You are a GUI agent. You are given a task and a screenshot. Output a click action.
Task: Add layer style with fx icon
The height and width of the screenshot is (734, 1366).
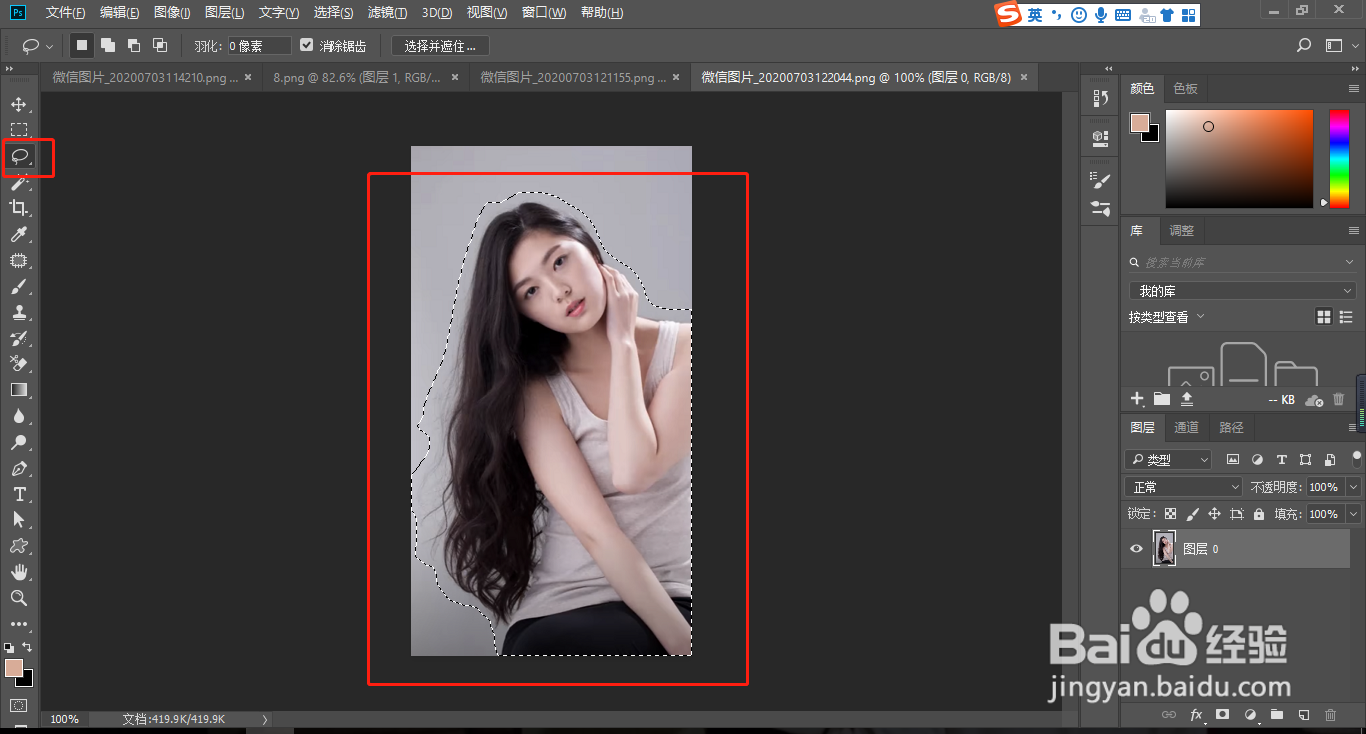point(1196,715)
